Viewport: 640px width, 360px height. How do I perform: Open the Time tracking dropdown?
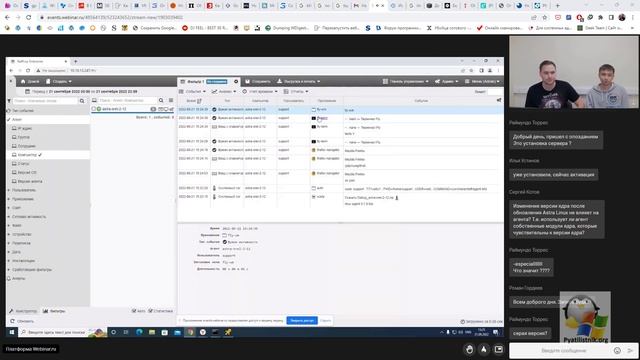[260, 91]
